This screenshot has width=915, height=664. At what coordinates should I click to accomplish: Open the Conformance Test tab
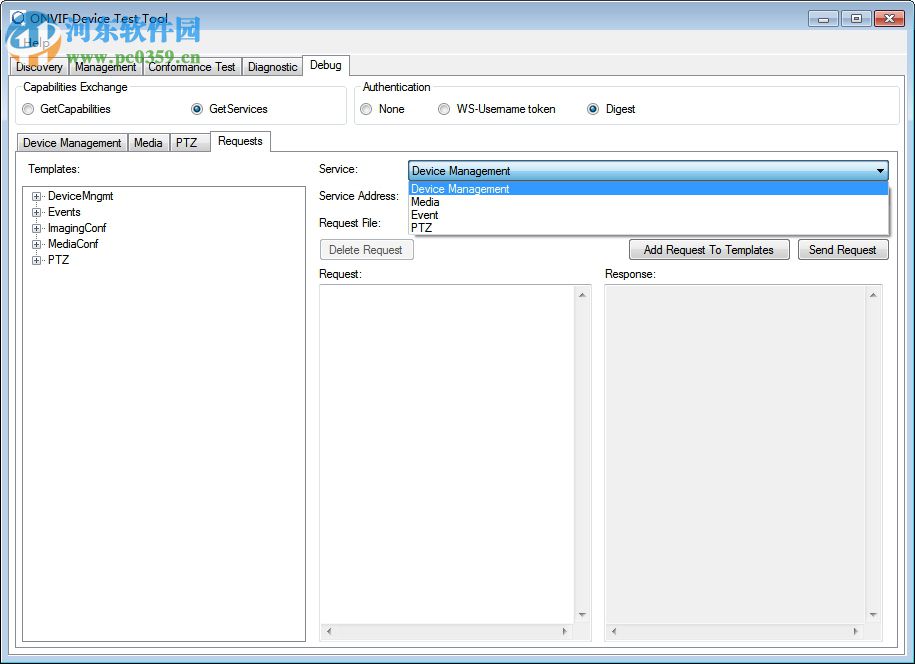[x=192, y=67]
